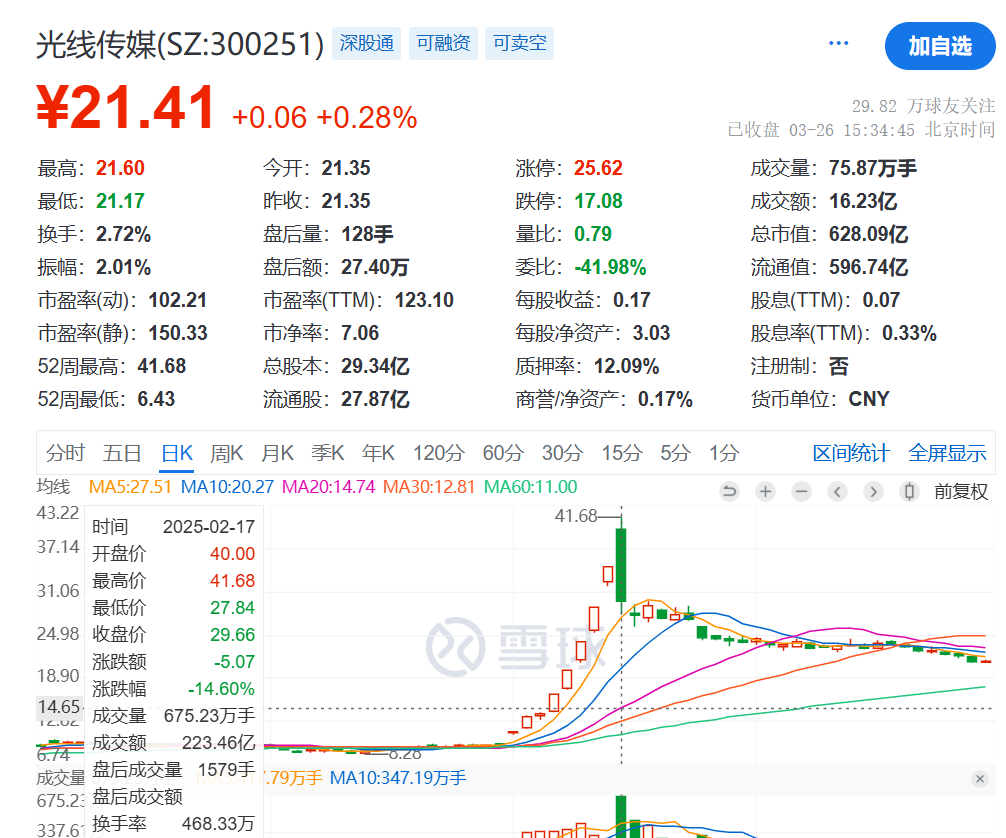1006x838 pixels.
Task: Open the more options ellipsis menu
Action: 838,42
